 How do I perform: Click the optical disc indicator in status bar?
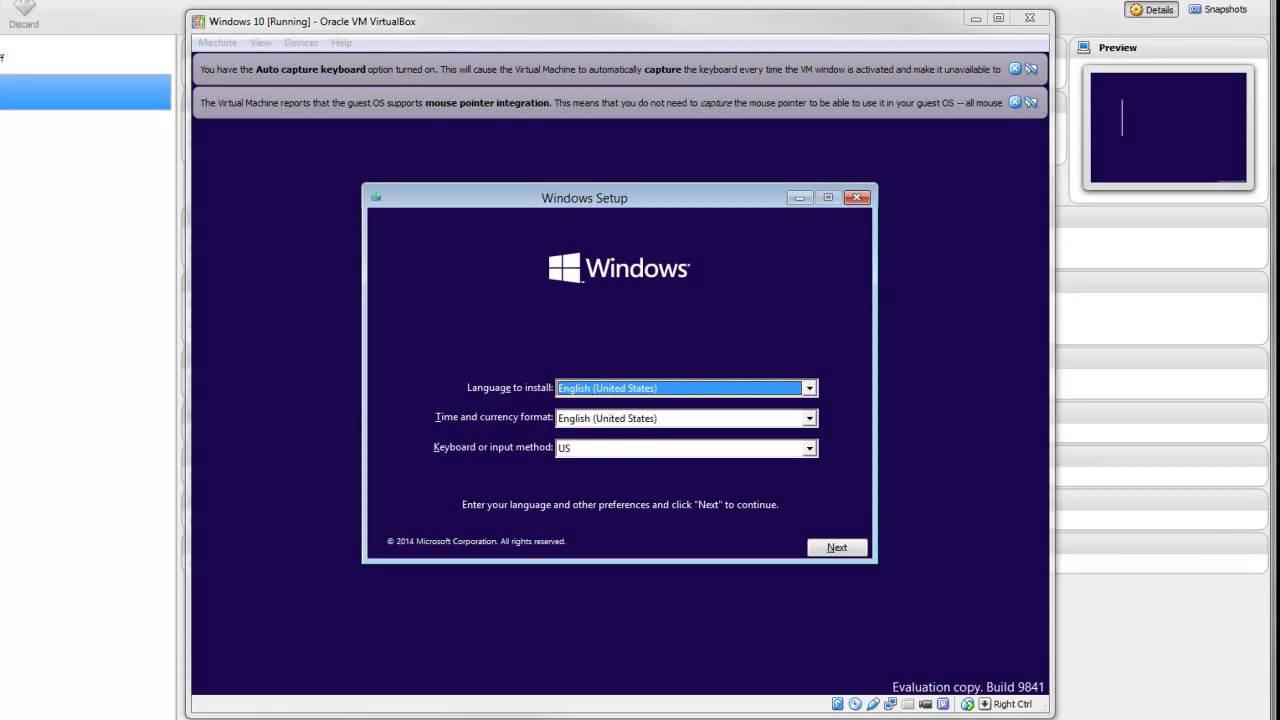click(855, 704)
